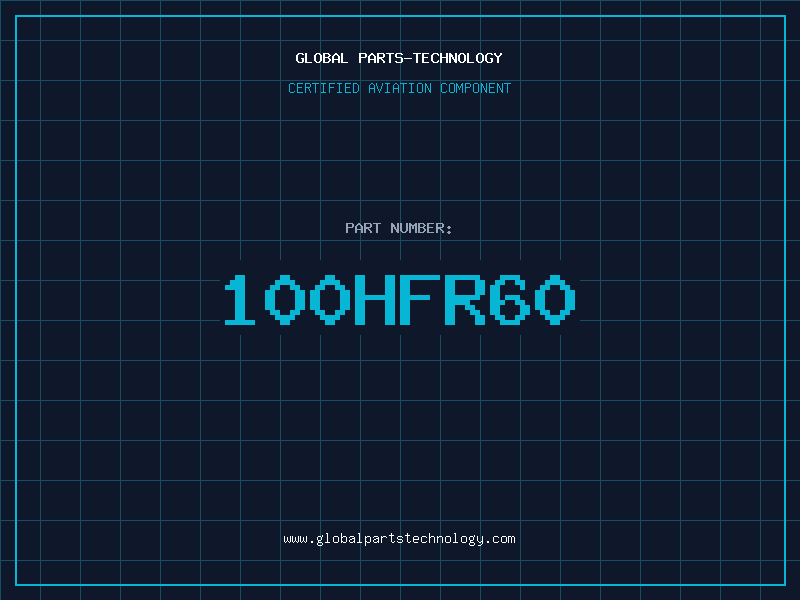Click the first zero after the 1
Viewport: 800px width, 600px height.
pyautogui.click(x=285, y=300)
